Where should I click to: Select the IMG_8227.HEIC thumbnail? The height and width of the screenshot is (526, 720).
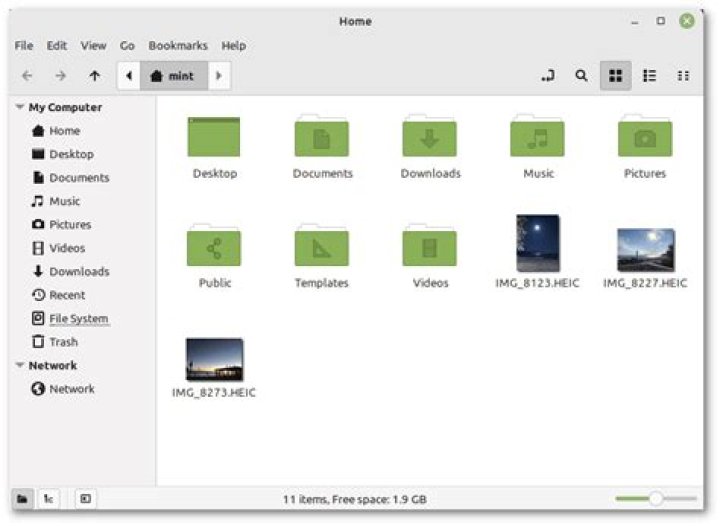coord(646,250)
